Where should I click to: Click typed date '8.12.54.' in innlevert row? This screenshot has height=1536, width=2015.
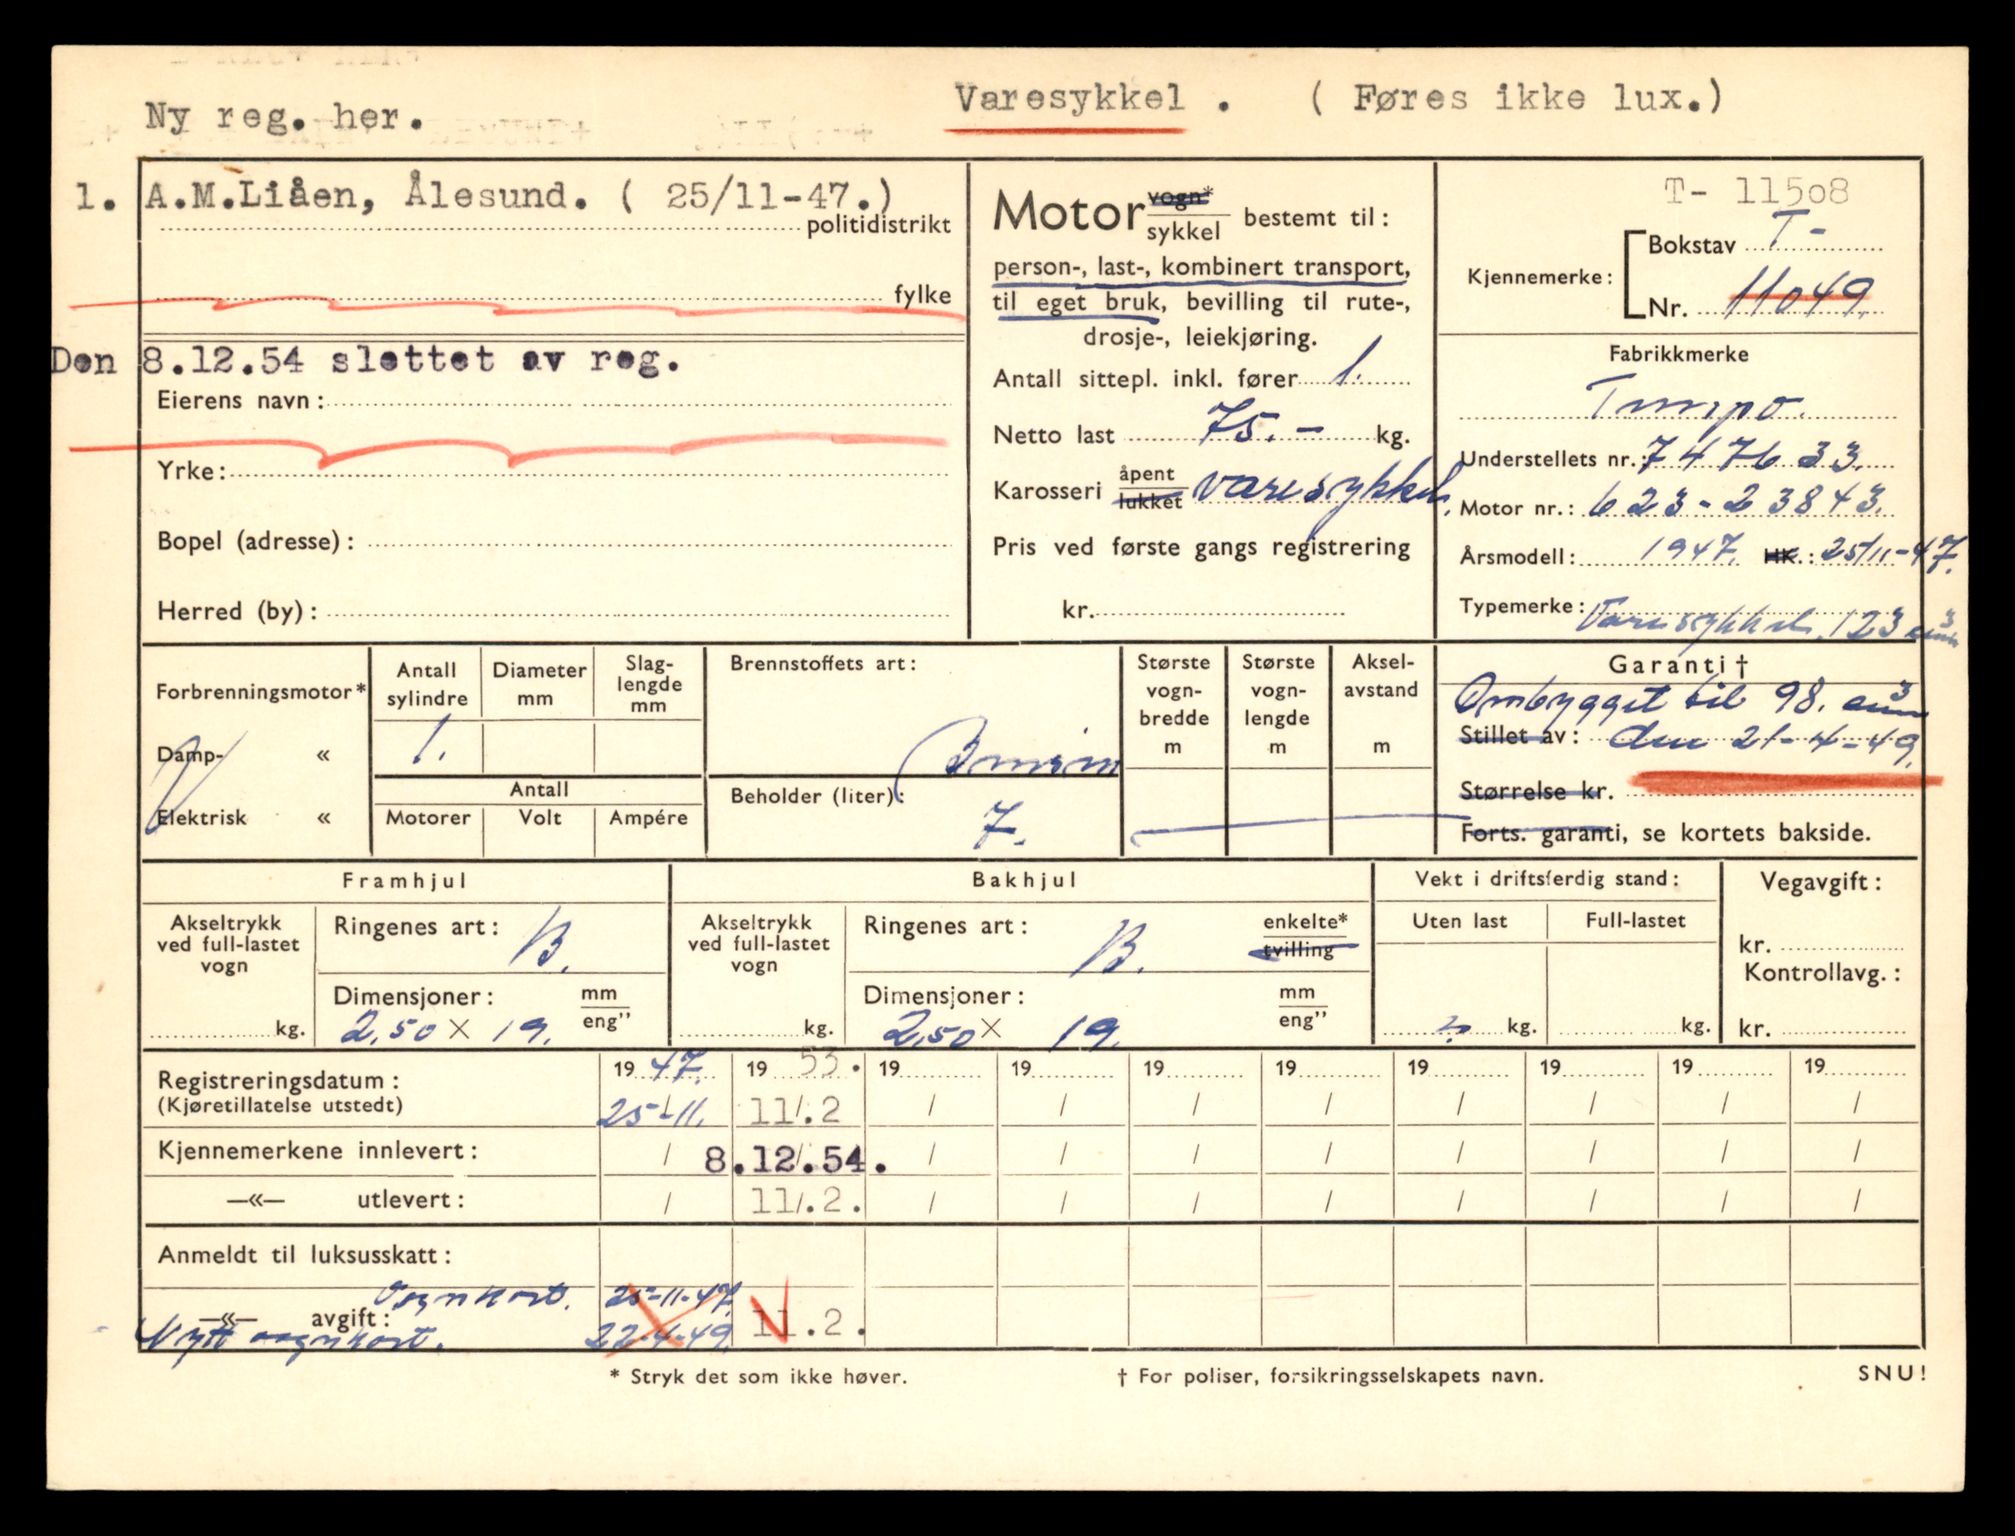[x=794, y=1160]
